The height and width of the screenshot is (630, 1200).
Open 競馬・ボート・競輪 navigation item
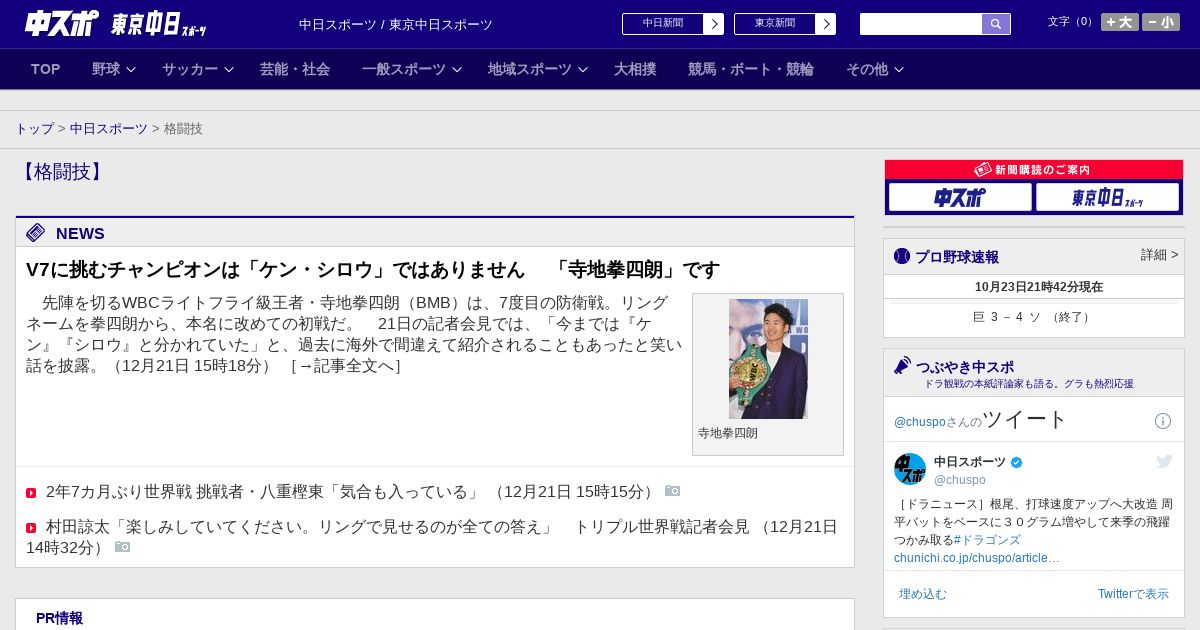(x=751, y=69)
